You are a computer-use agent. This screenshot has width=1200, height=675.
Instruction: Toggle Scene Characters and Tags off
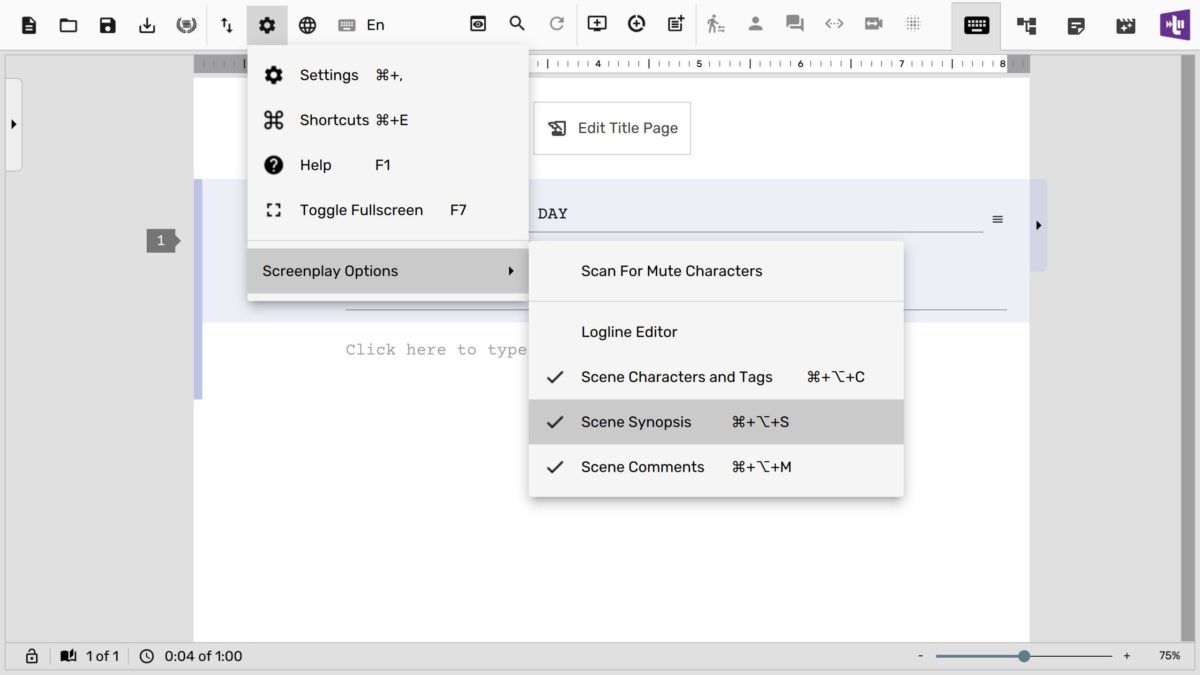coord(677,377)
